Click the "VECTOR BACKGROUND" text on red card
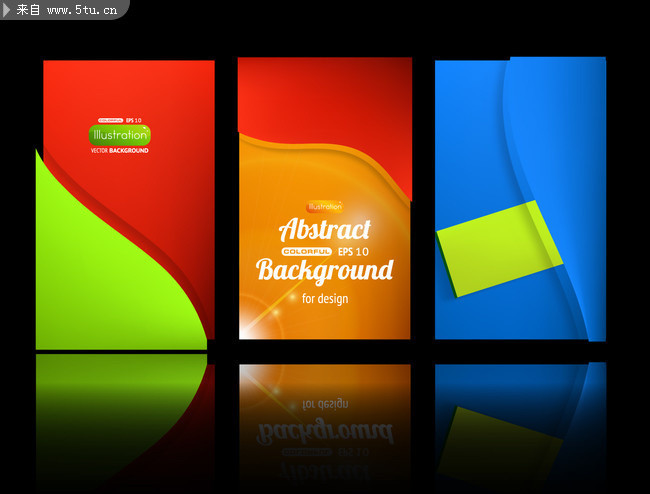Screen dimensions: 650x494 [119, 150]
